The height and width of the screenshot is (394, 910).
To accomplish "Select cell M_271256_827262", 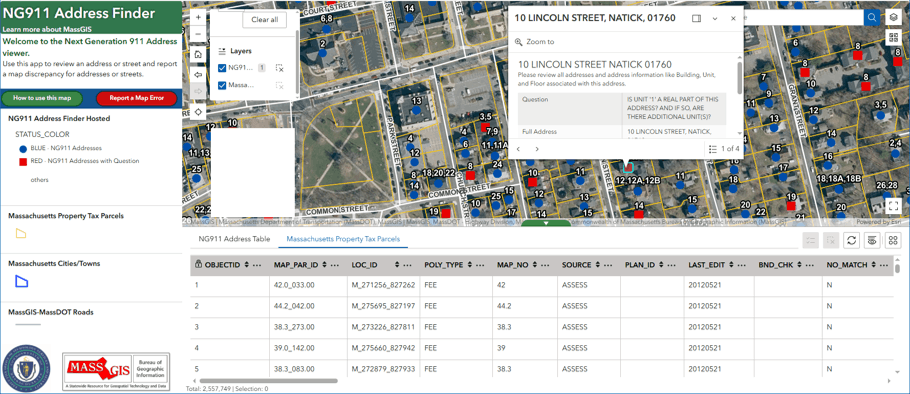I will 384,285.
